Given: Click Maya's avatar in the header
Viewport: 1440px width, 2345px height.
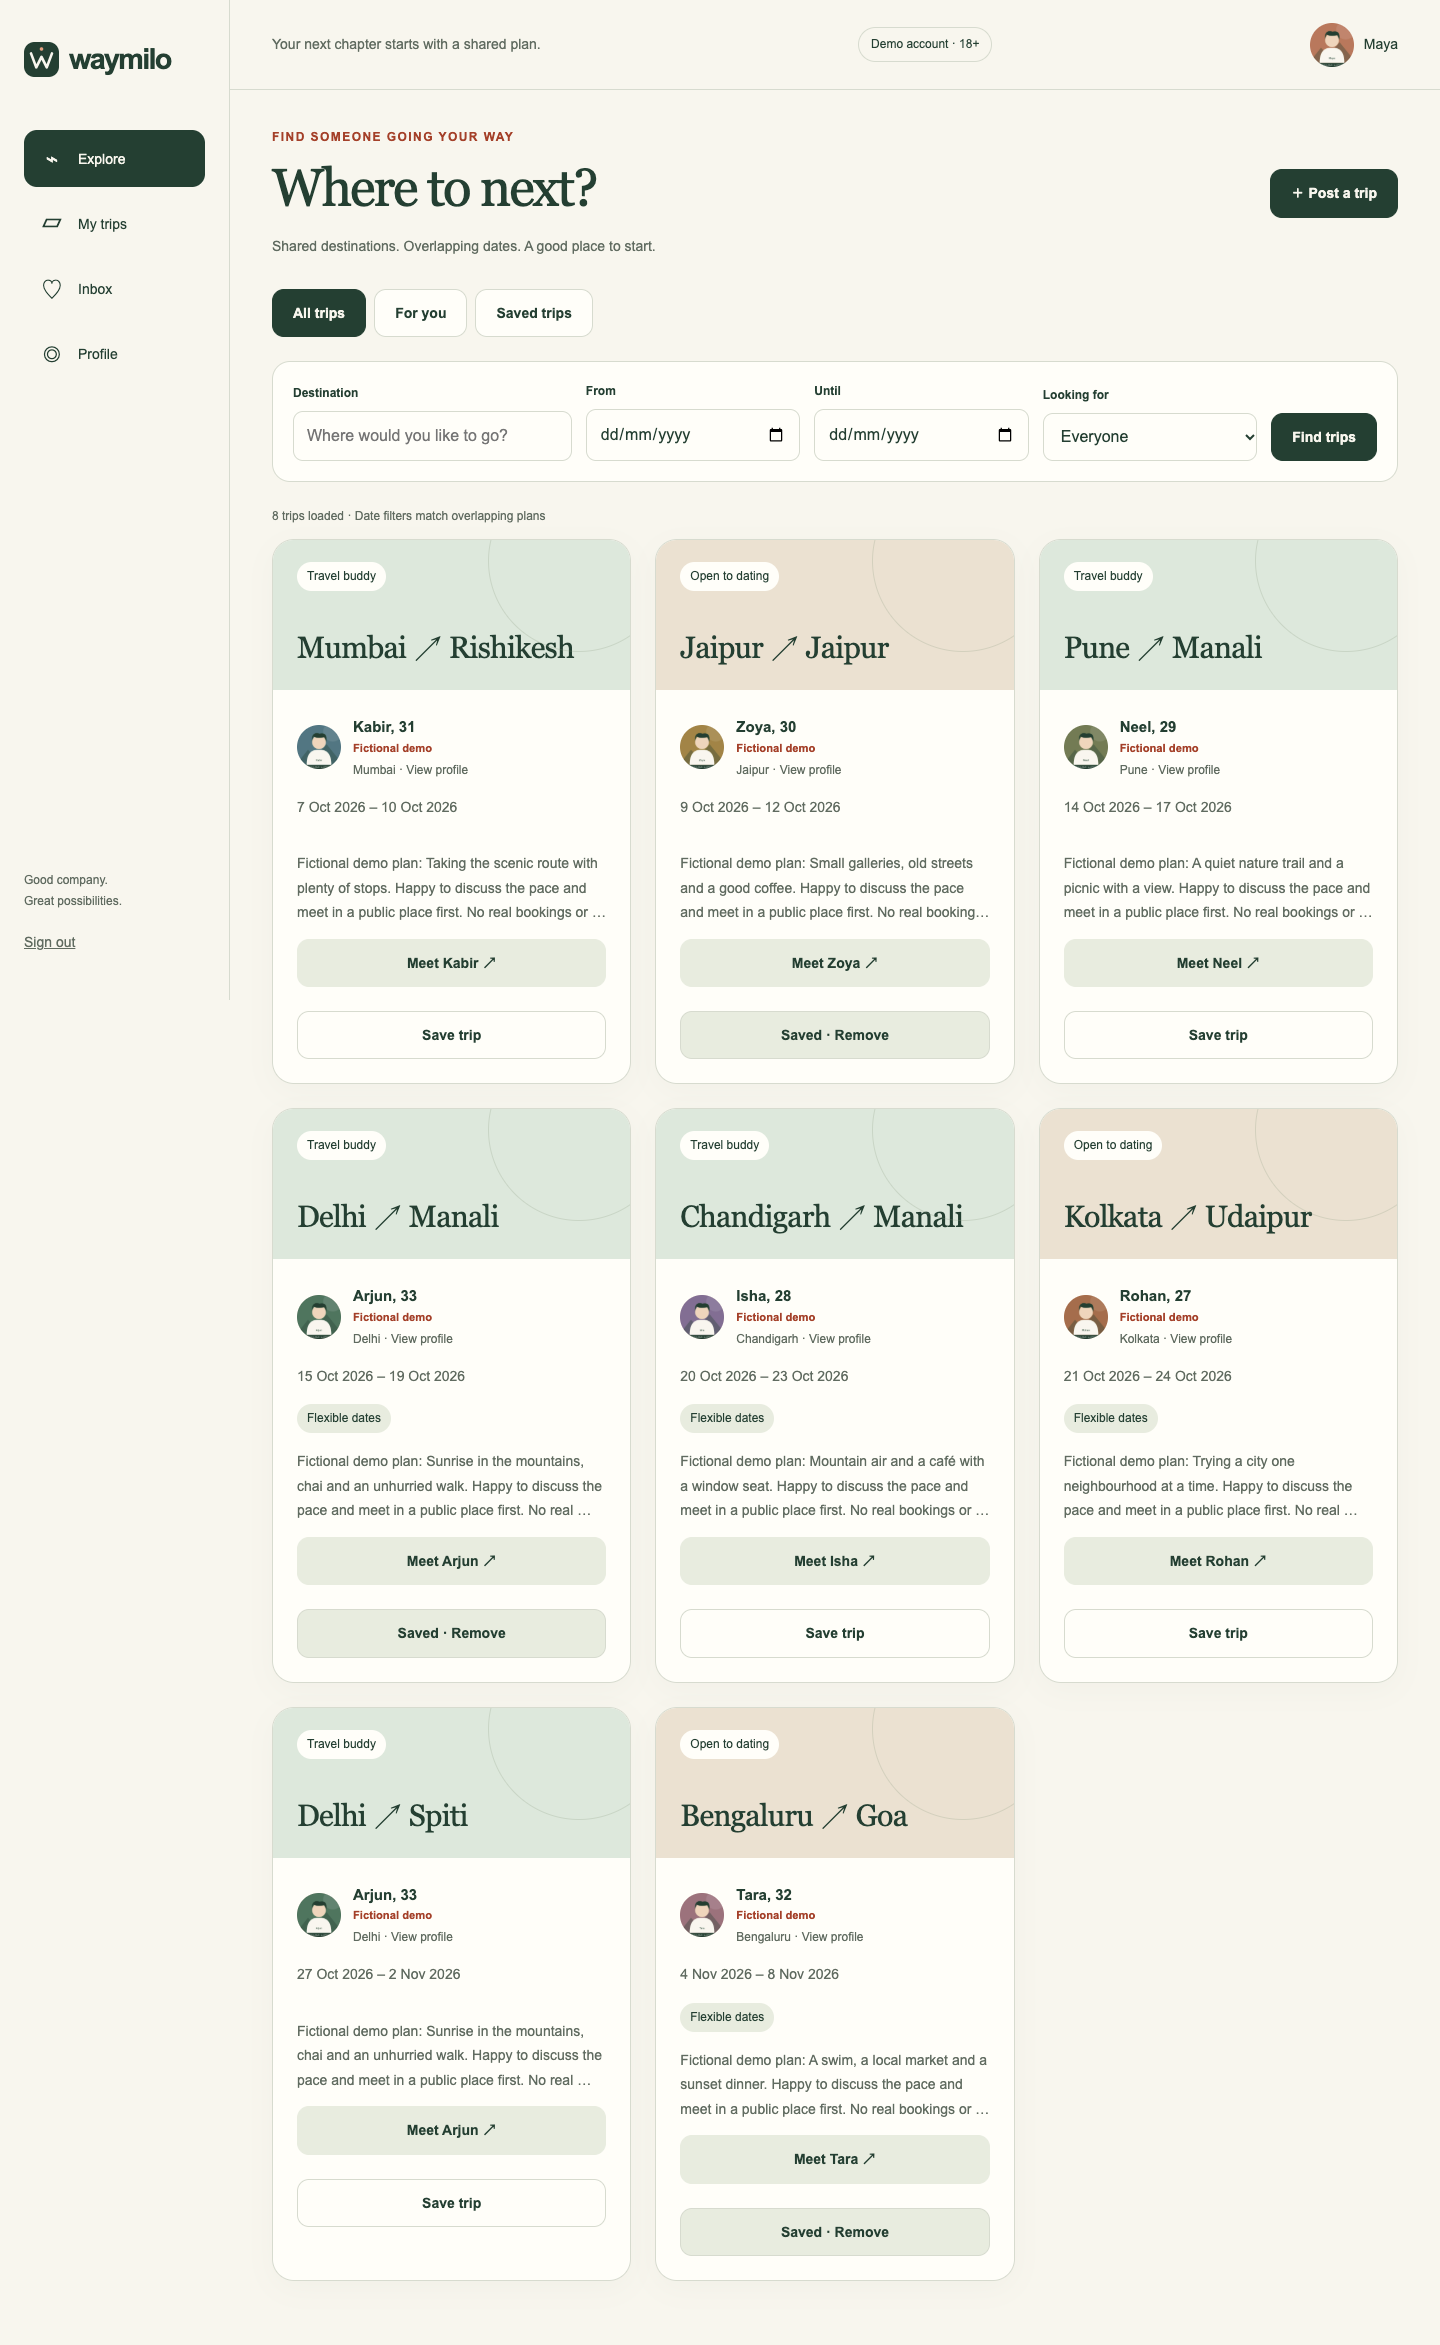Looking at the screenshot, I should [1331, 45].
